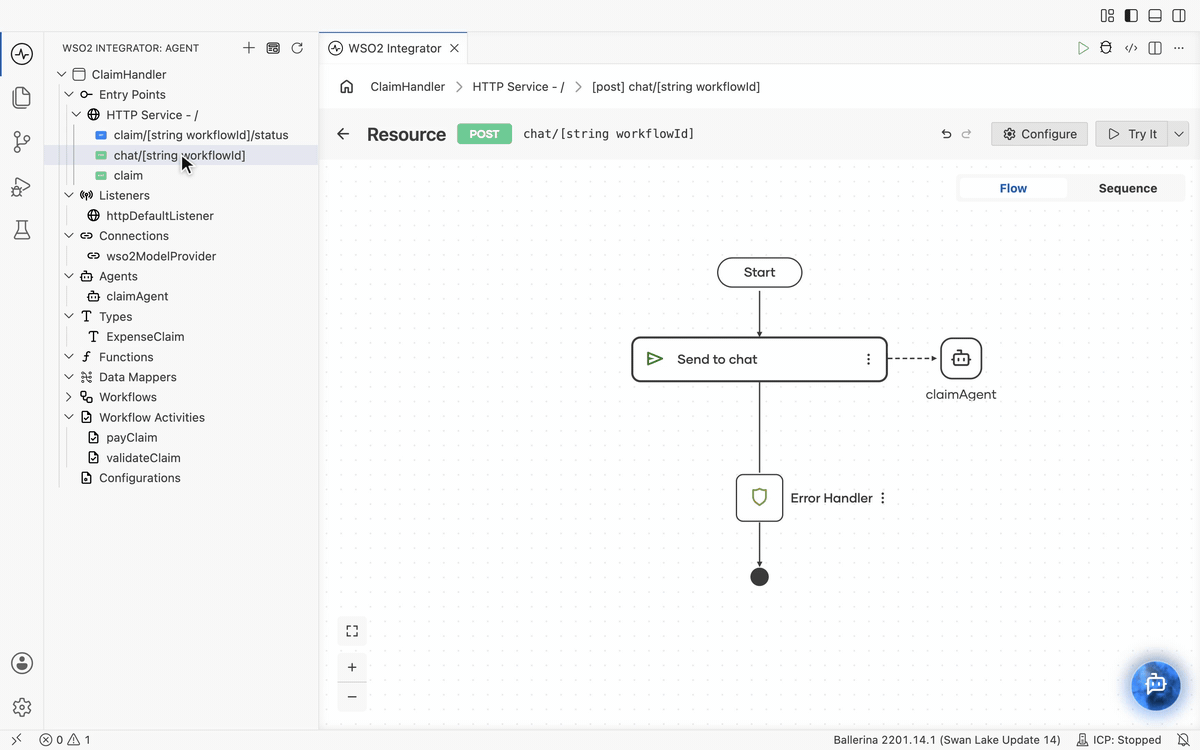
Task: Click the Debug bug icon in editor toolbar
Action: pos(1106,48)
